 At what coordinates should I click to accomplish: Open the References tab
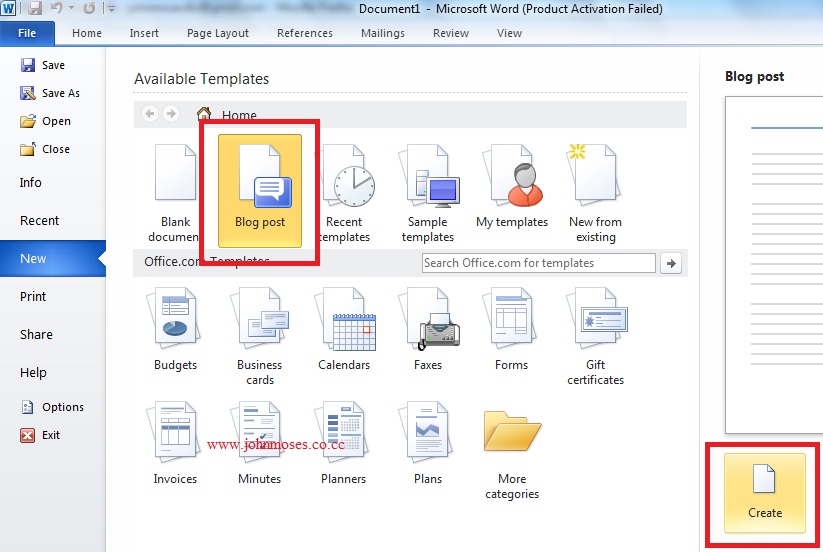[304, 33]
